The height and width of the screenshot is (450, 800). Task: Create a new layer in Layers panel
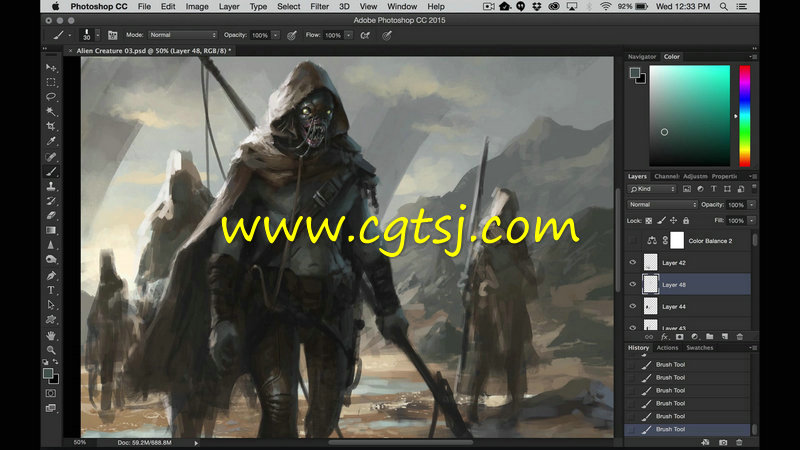click(x=724, y=337)
